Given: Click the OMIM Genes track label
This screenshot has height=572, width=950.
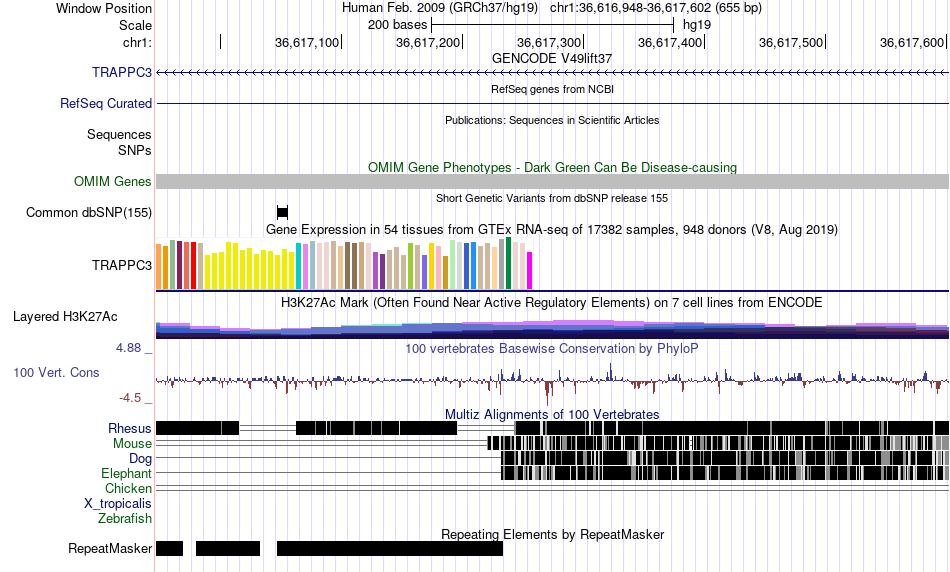Looking at the screenshot, I should pos(113,181).
